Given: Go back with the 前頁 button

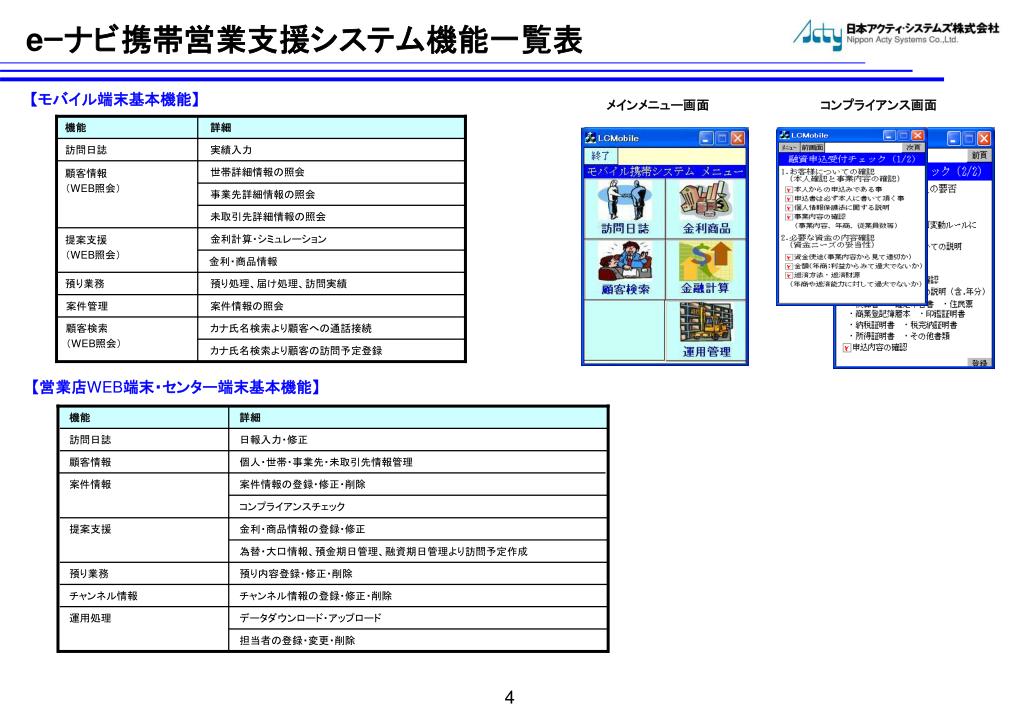Looking at the screenshot, I should click(x=979, y=155).
